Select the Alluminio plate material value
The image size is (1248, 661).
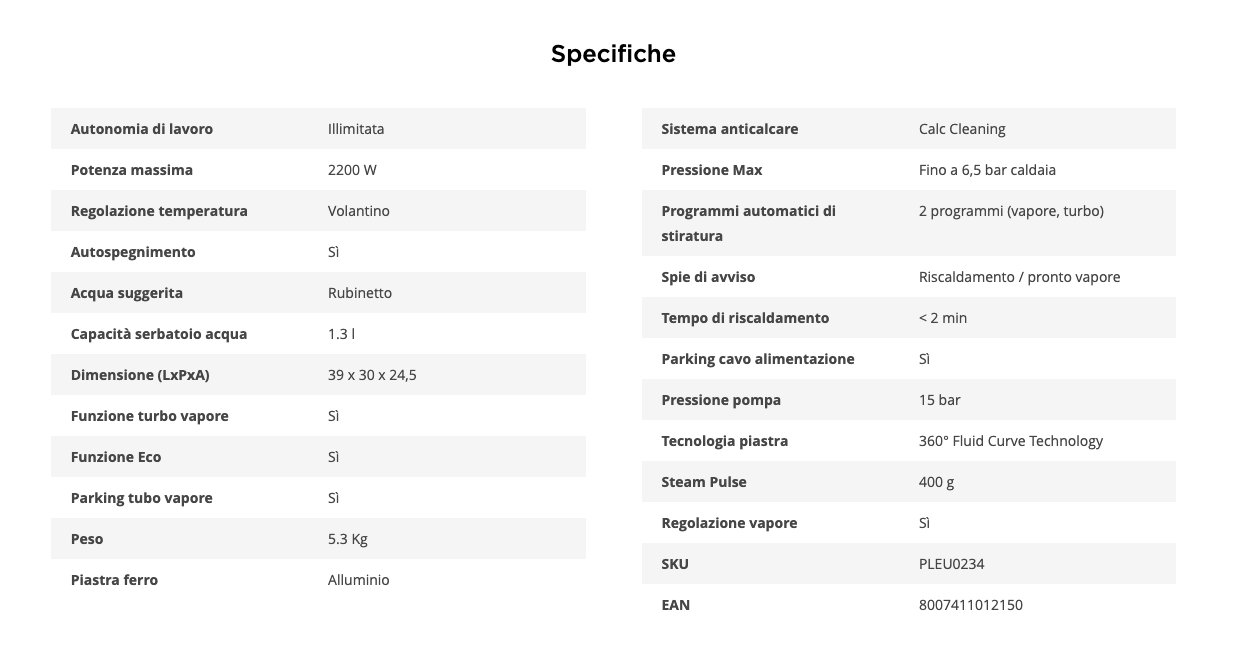(359, 580)
